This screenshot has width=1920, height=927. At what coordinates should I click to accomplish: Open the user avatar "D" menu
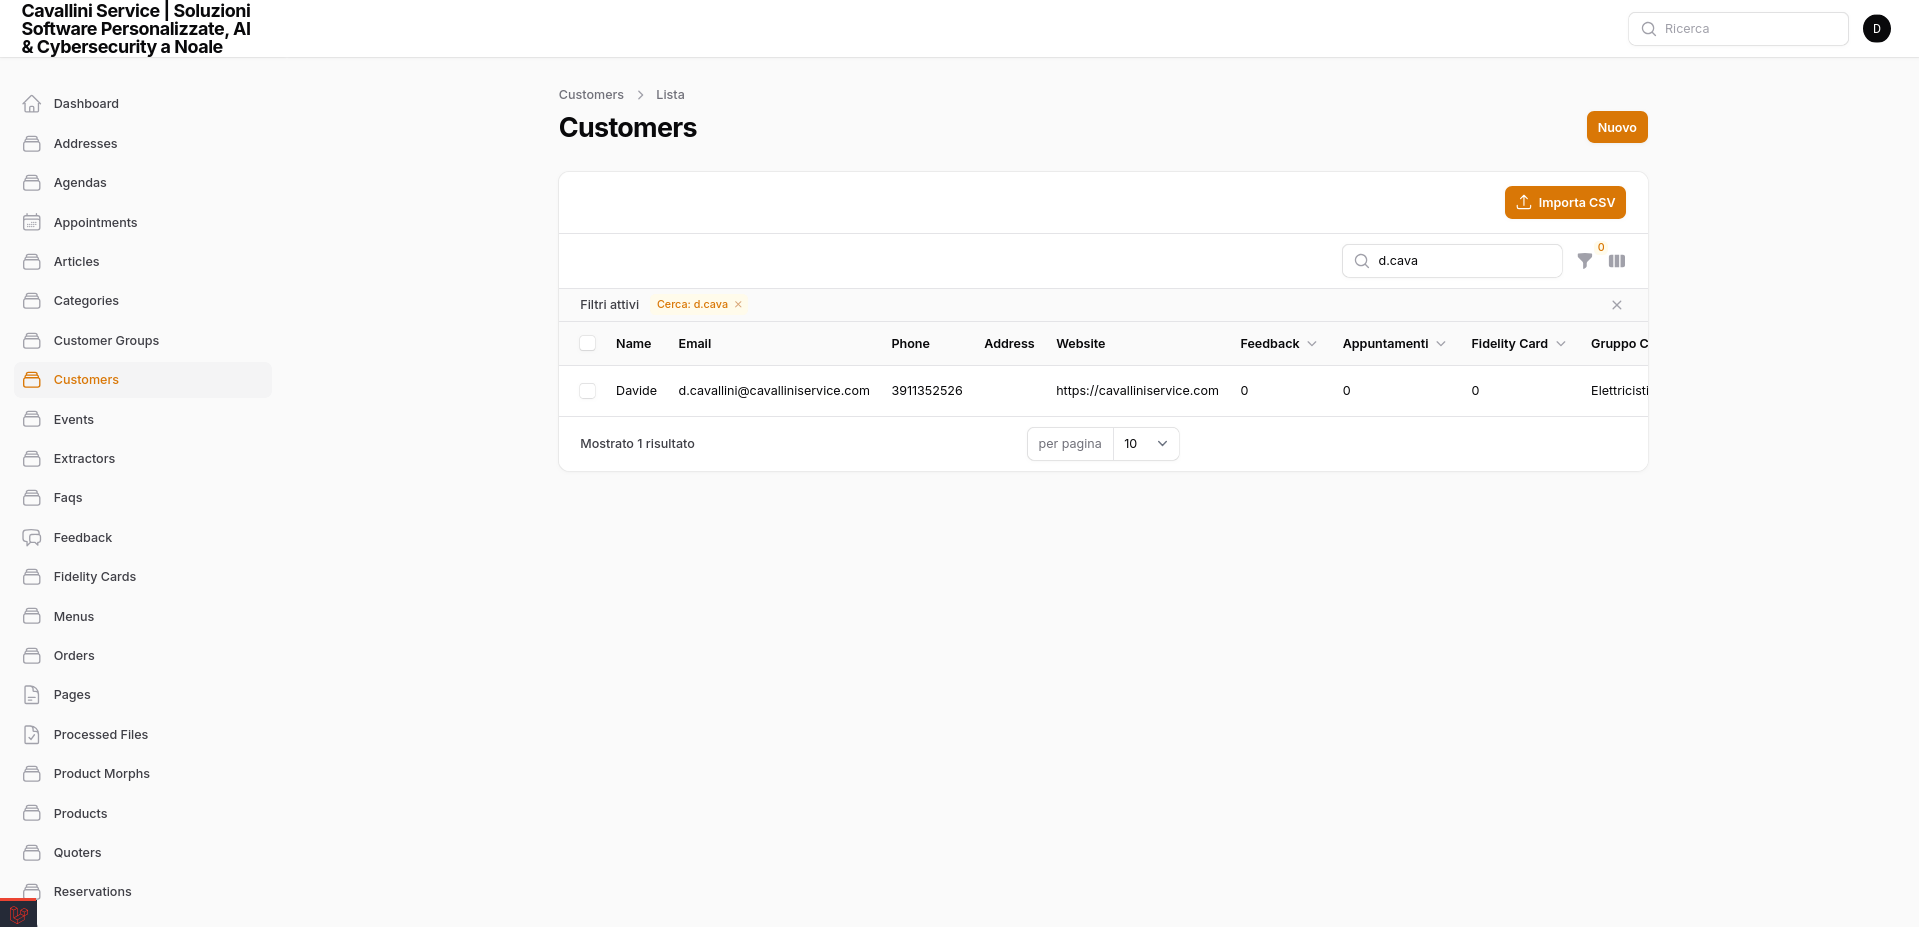(1876, 29)
